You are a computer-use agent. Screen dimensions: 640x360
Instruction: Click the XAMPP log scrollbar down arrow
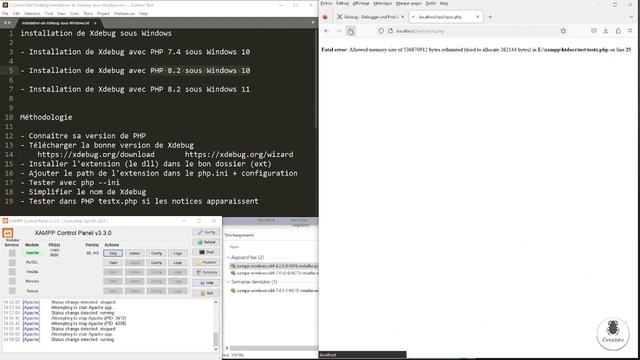click(216, 349)
